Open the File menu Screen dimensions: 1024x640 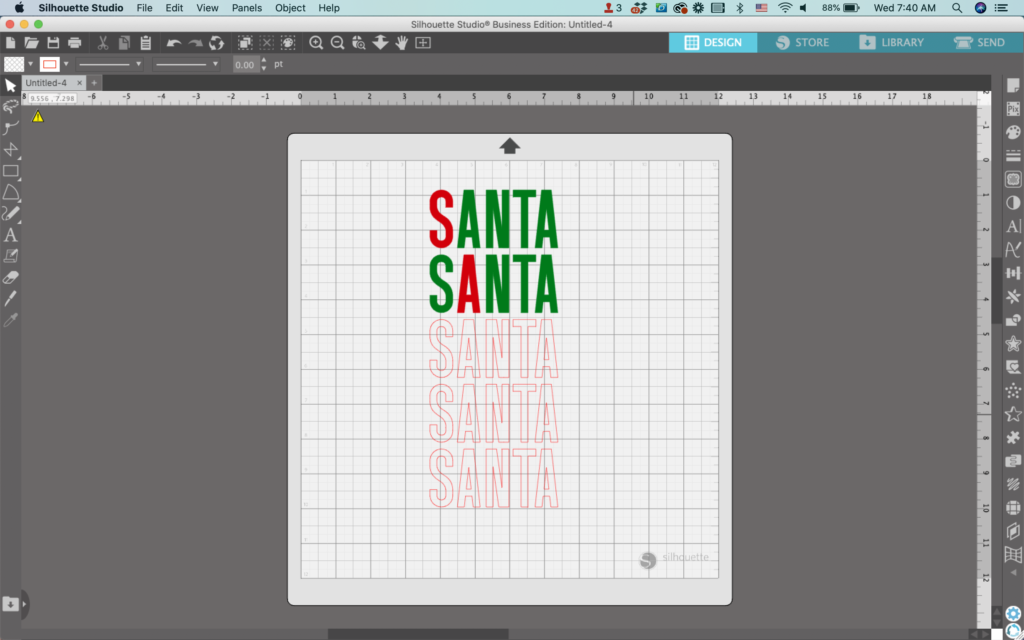tap(144, 8)
